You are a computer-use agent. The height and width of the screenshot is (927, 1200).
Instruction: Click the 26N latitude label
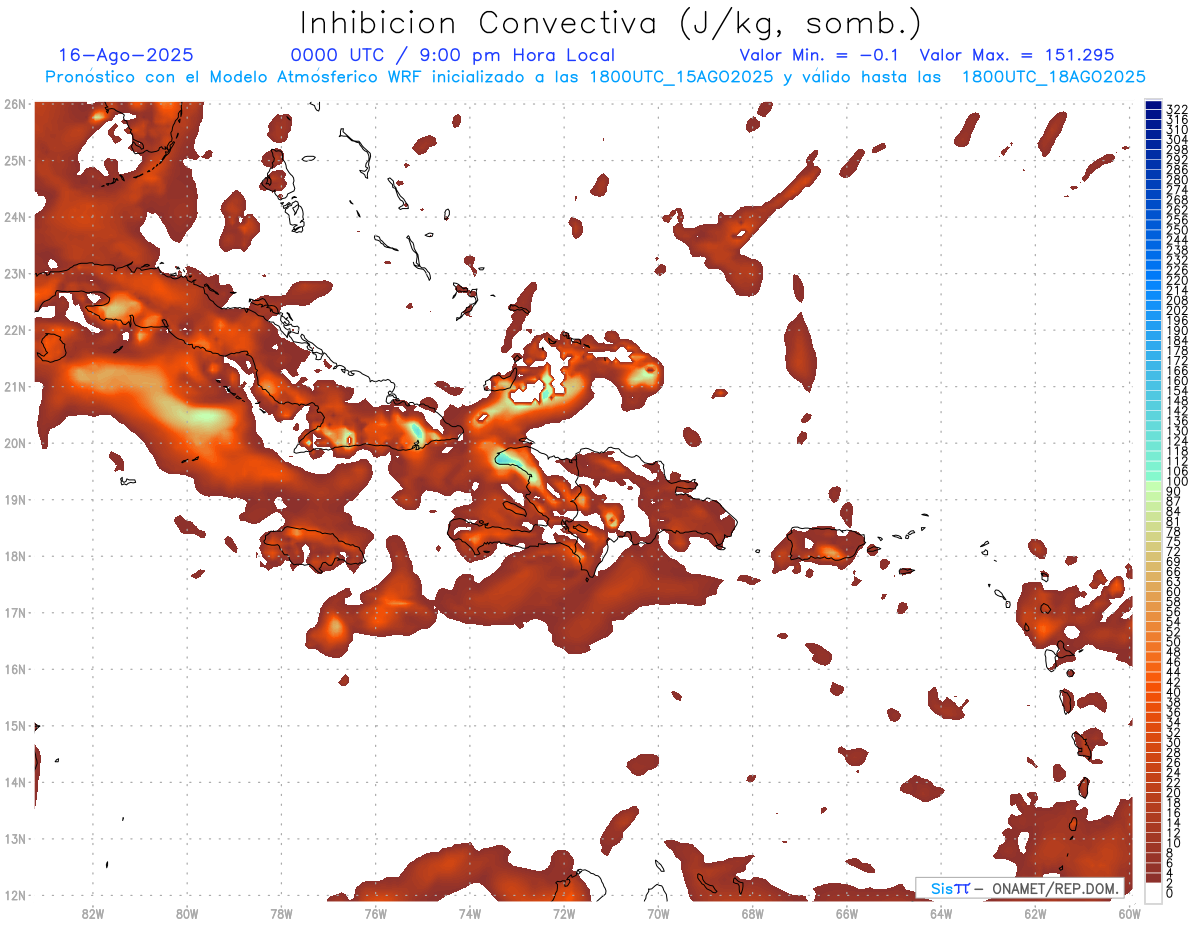point(14,103)
